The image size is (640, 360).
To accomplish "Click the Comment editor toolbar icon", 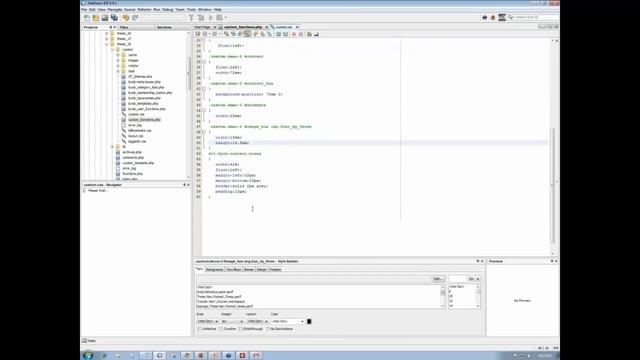I will coord(309,34).
